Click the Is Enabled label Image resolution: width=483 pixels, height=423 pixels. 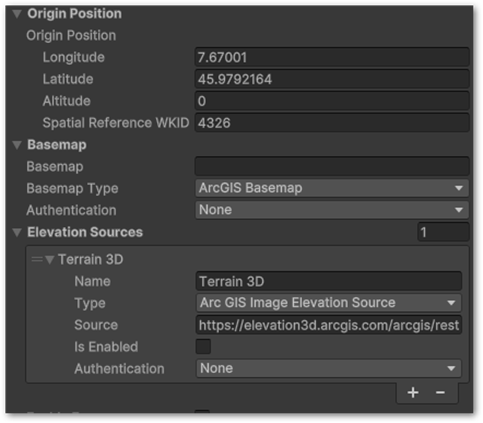[106, 347]
